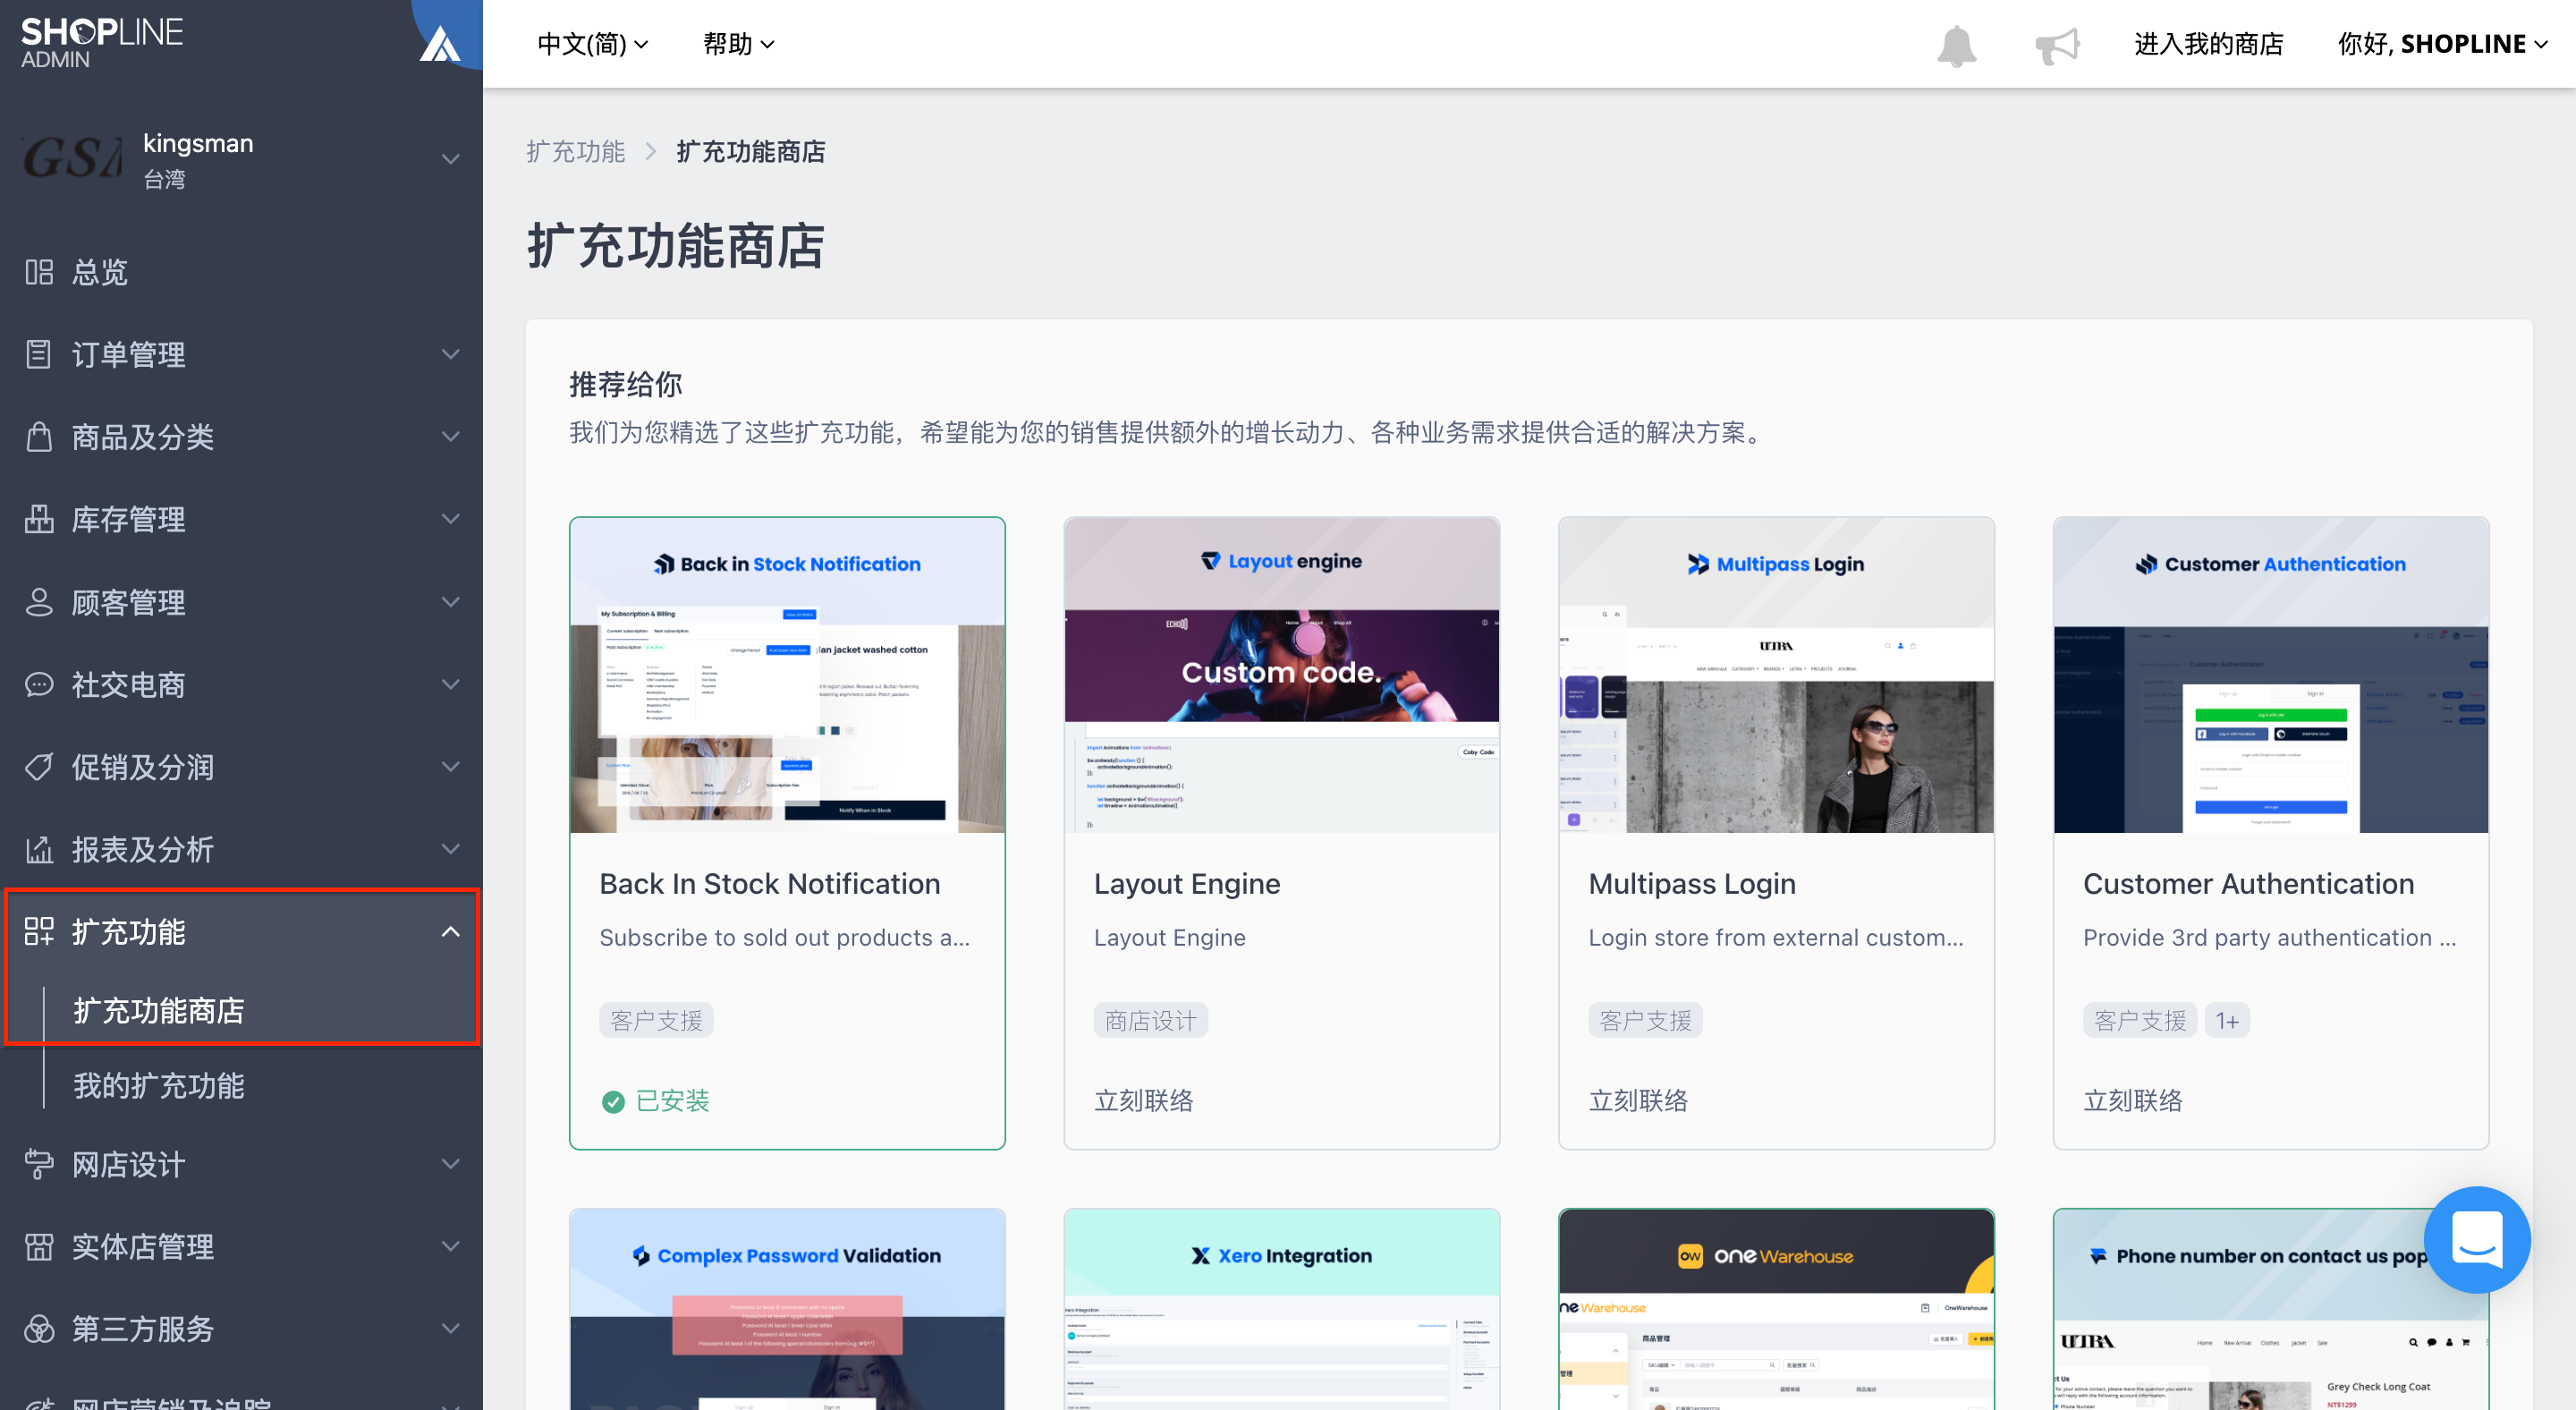Click the 实体店管理 store icon
Image resolution: width=2576 pixels, height=1410 pixels.
[39, 1246]
